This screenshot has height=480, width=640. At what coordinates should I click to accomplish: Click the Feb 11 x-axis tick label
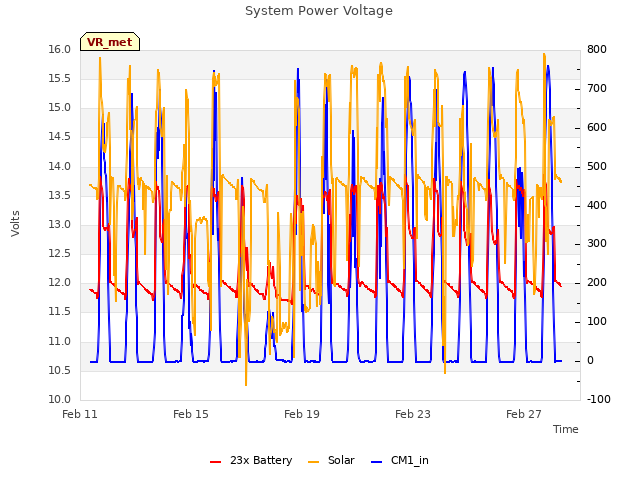[x=80, y=414]
